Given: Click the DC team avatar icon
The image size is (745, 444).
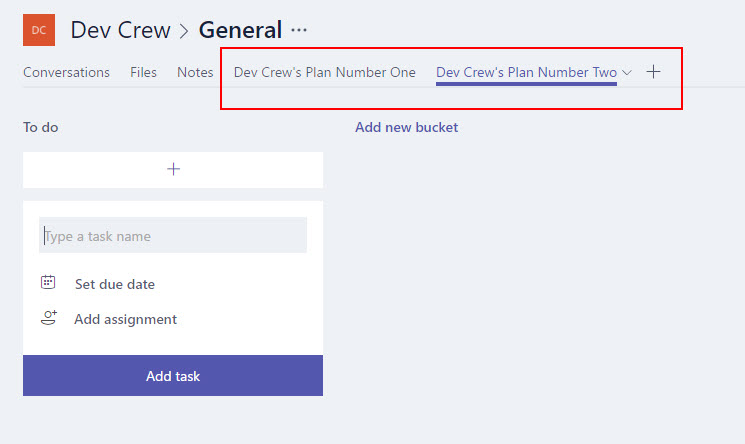Looking at the screenshot, I should 39,30.
